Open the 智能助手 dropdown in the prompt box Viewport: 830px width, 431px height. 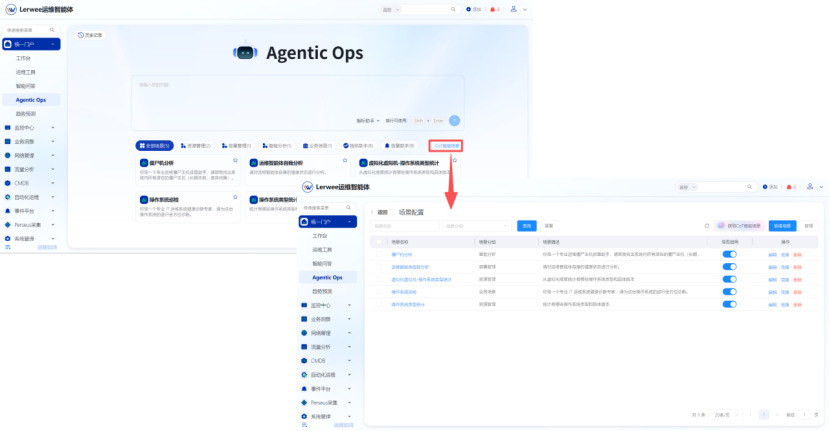coord(368,121)
